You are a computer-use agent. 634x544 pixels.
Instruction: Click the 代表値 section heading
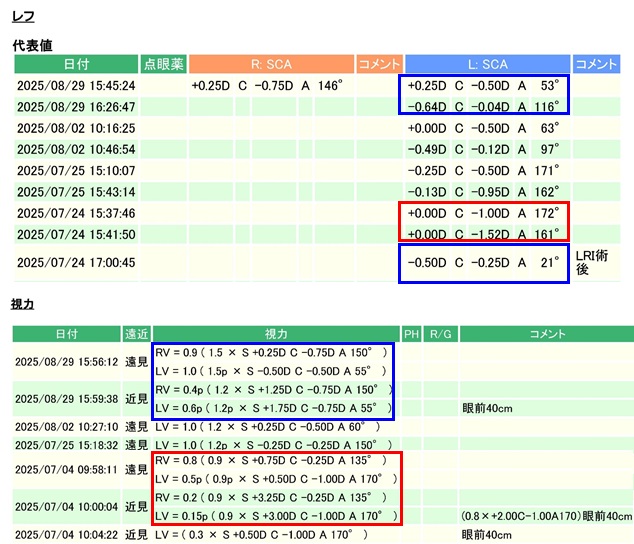click(x=32, y=46)
